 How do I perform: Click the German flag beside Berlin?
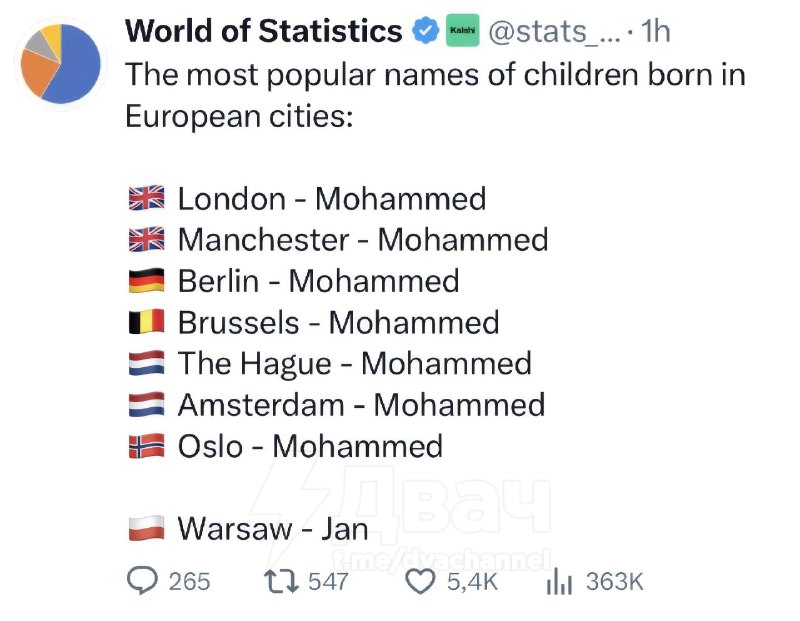[146, 282]
